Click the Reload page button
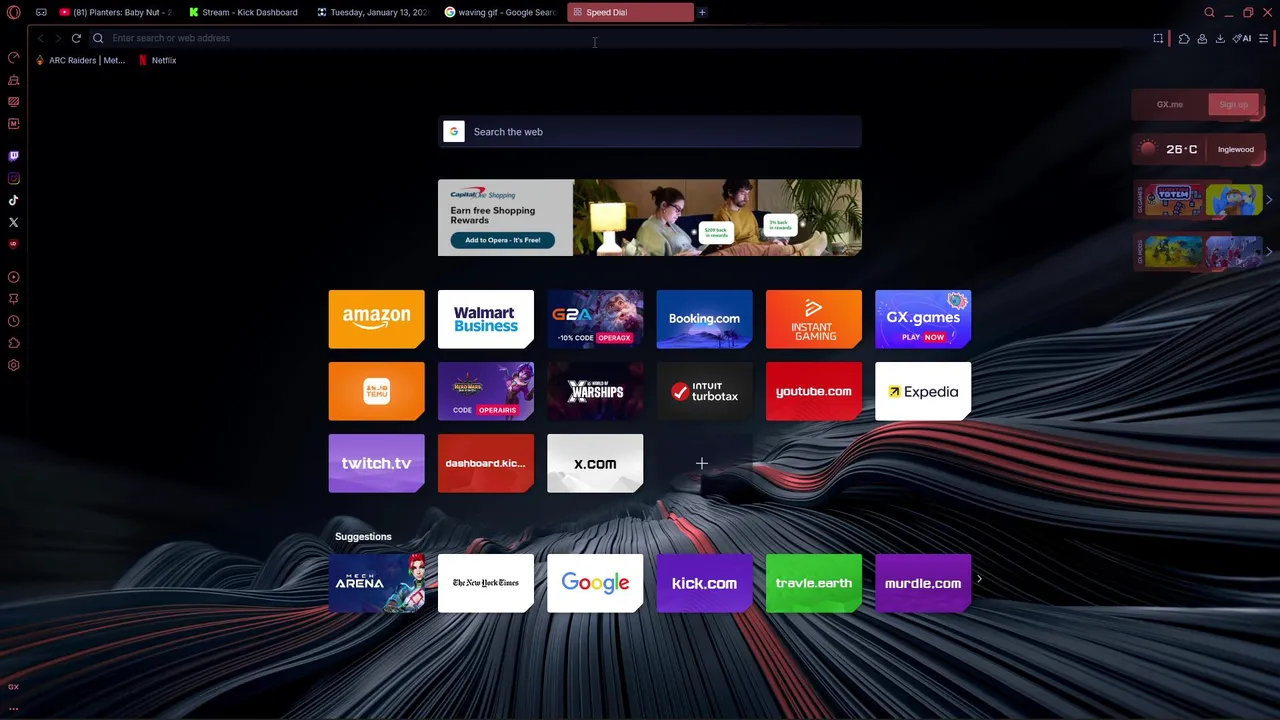Image resolution: width=1280 pixels, height=720 pixels. [76, 38]
